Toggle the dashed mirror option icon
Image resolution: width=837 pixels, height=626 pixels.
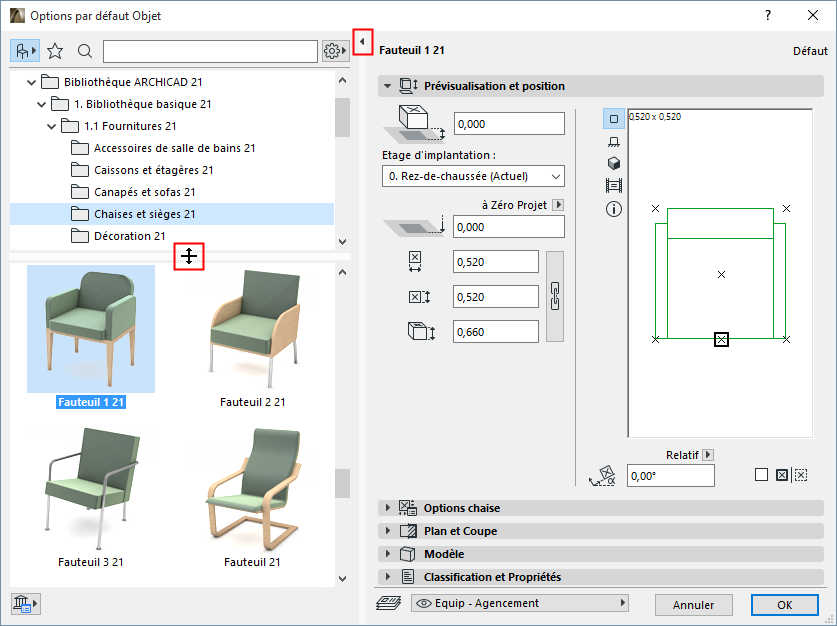tap(801, 474)
